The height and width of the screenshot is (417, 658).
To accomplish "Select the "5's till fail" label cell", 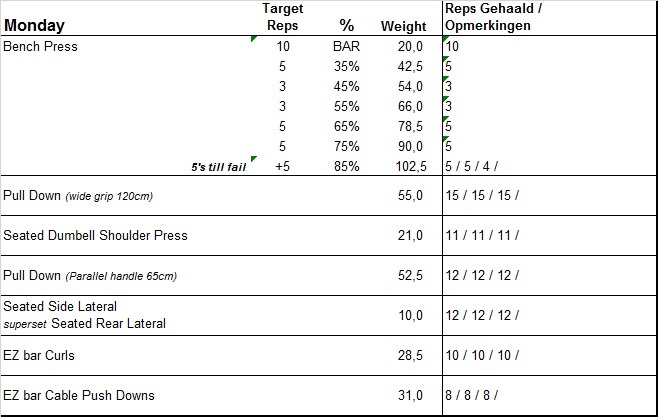I will coord(218,167).
